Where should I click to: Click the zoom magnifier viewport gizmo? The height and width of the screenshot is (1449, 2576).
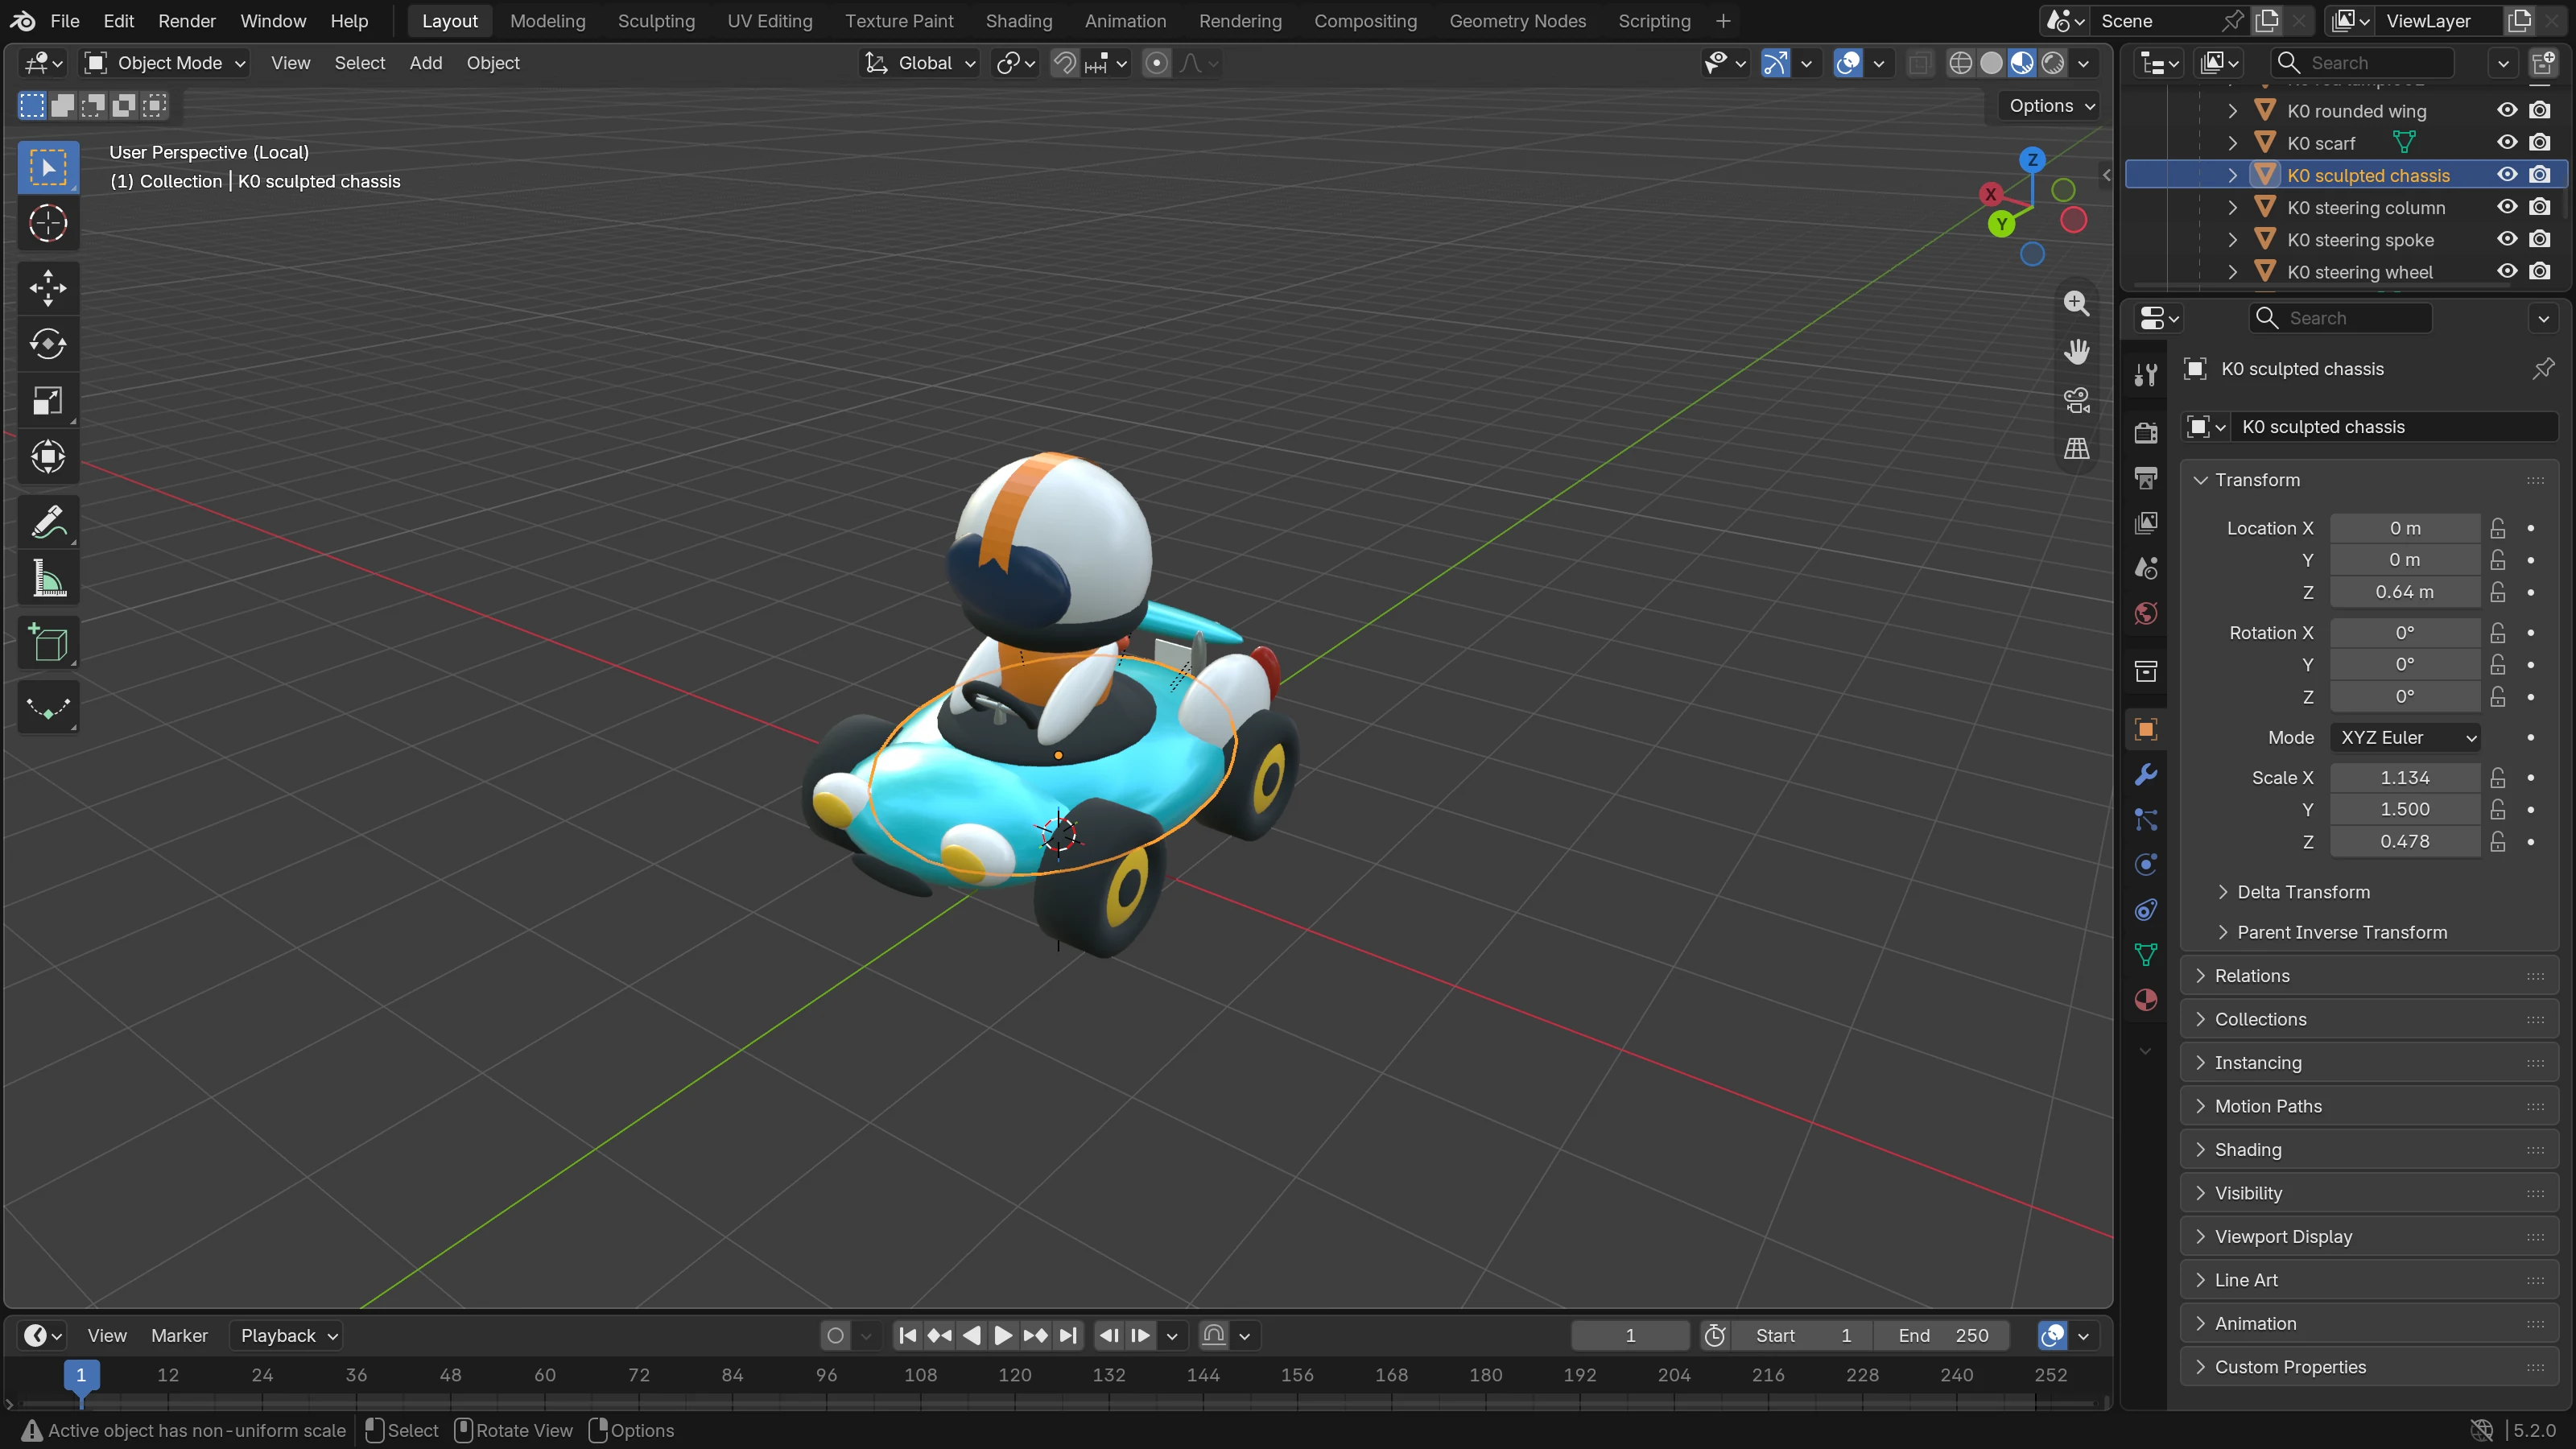[2077, 303]
